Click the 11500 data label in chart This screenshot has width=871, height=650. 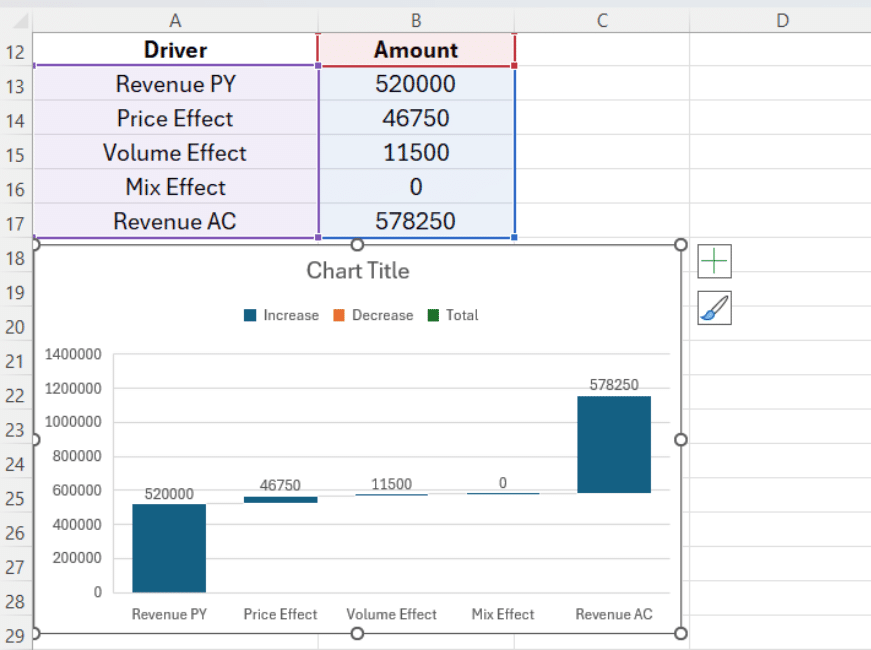(x=392, y=484)
